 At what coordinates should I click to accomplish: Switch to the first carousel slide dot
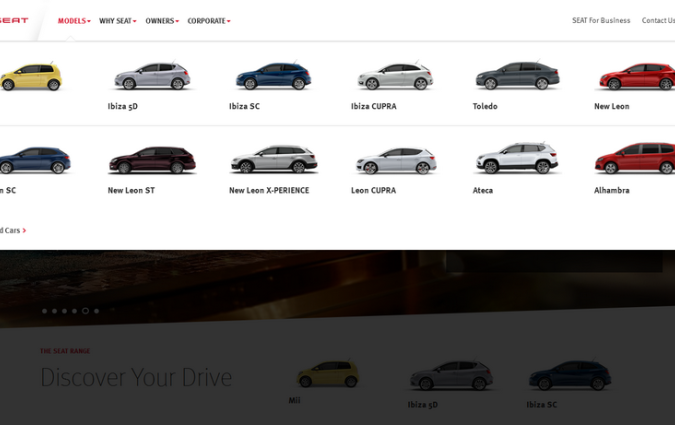[44, 311]
